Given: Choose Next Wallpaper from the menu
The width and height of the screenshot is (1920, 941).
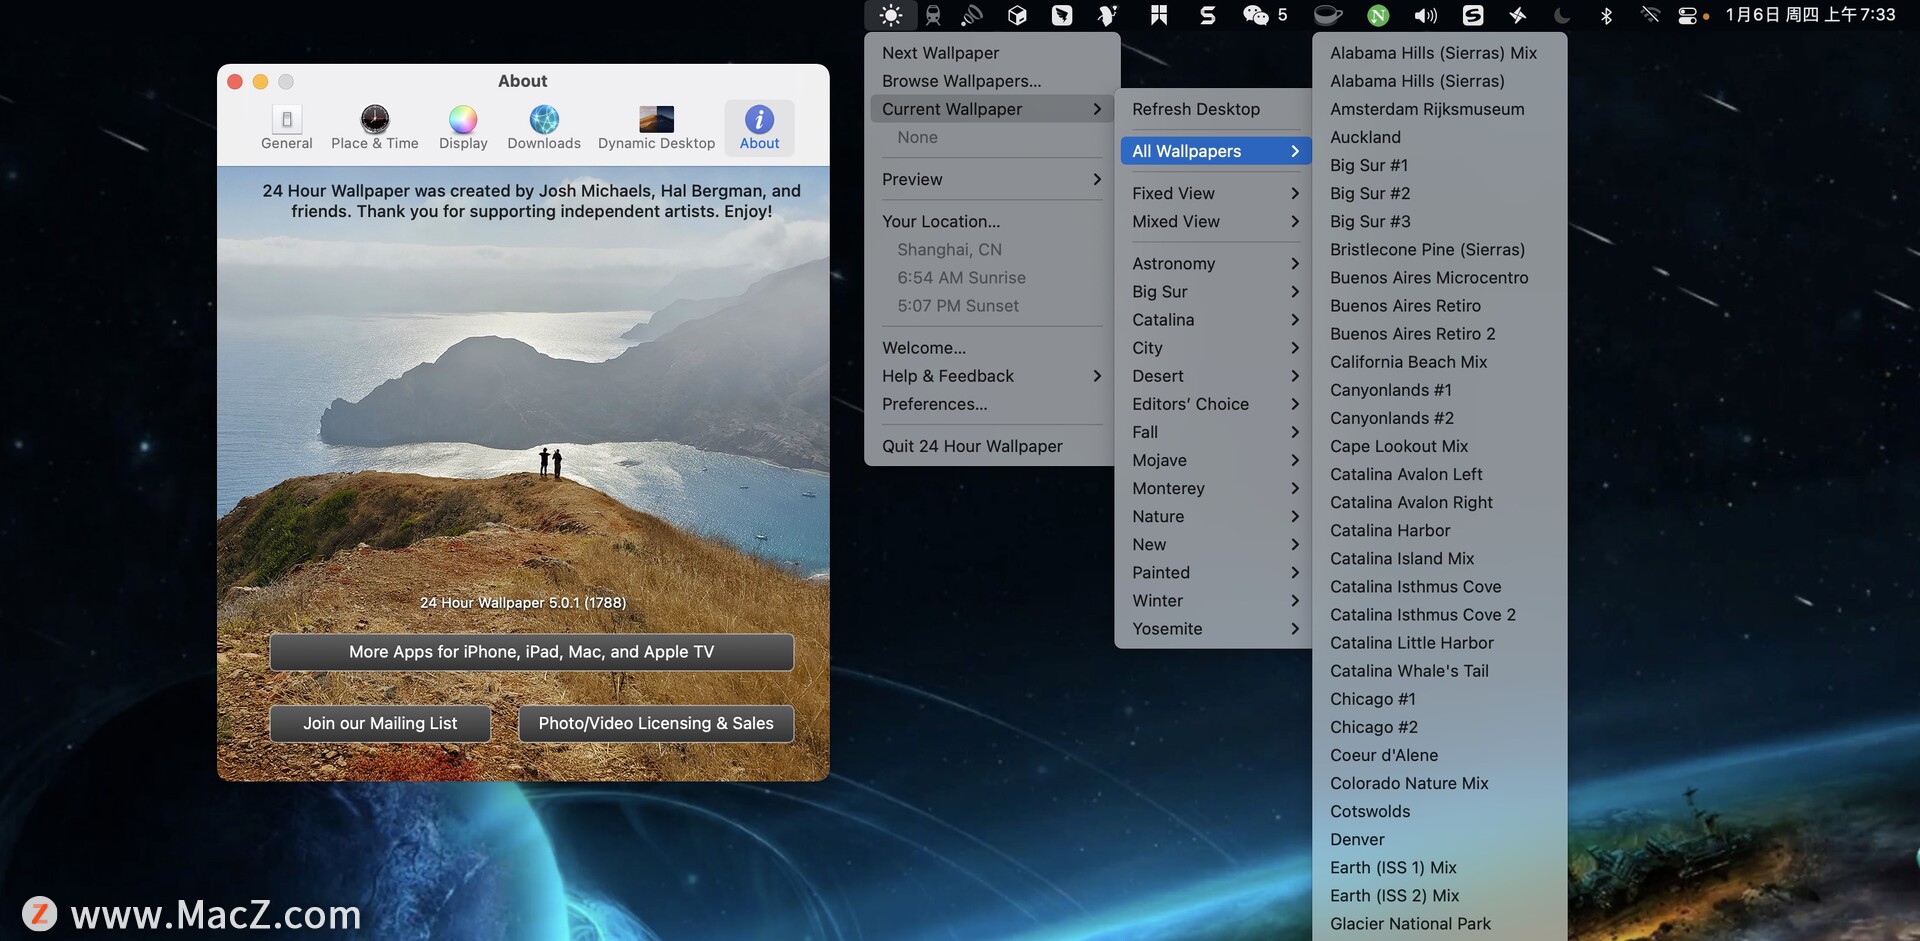Looking at the screenshot, I should 991,53.
